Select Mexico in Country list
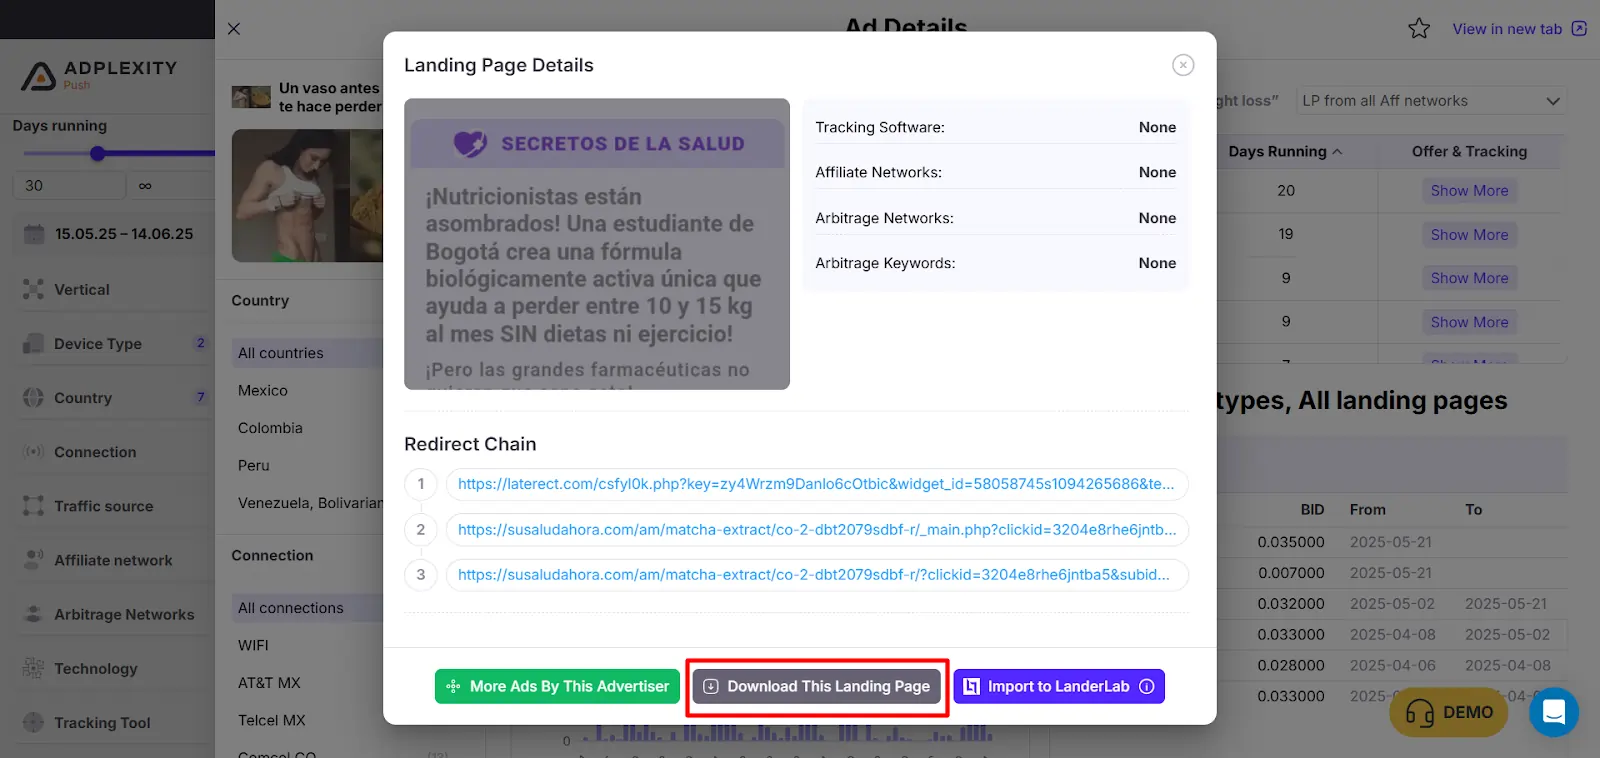The height and width of the screenshot is (758, 1600). [x=263, y=391]
